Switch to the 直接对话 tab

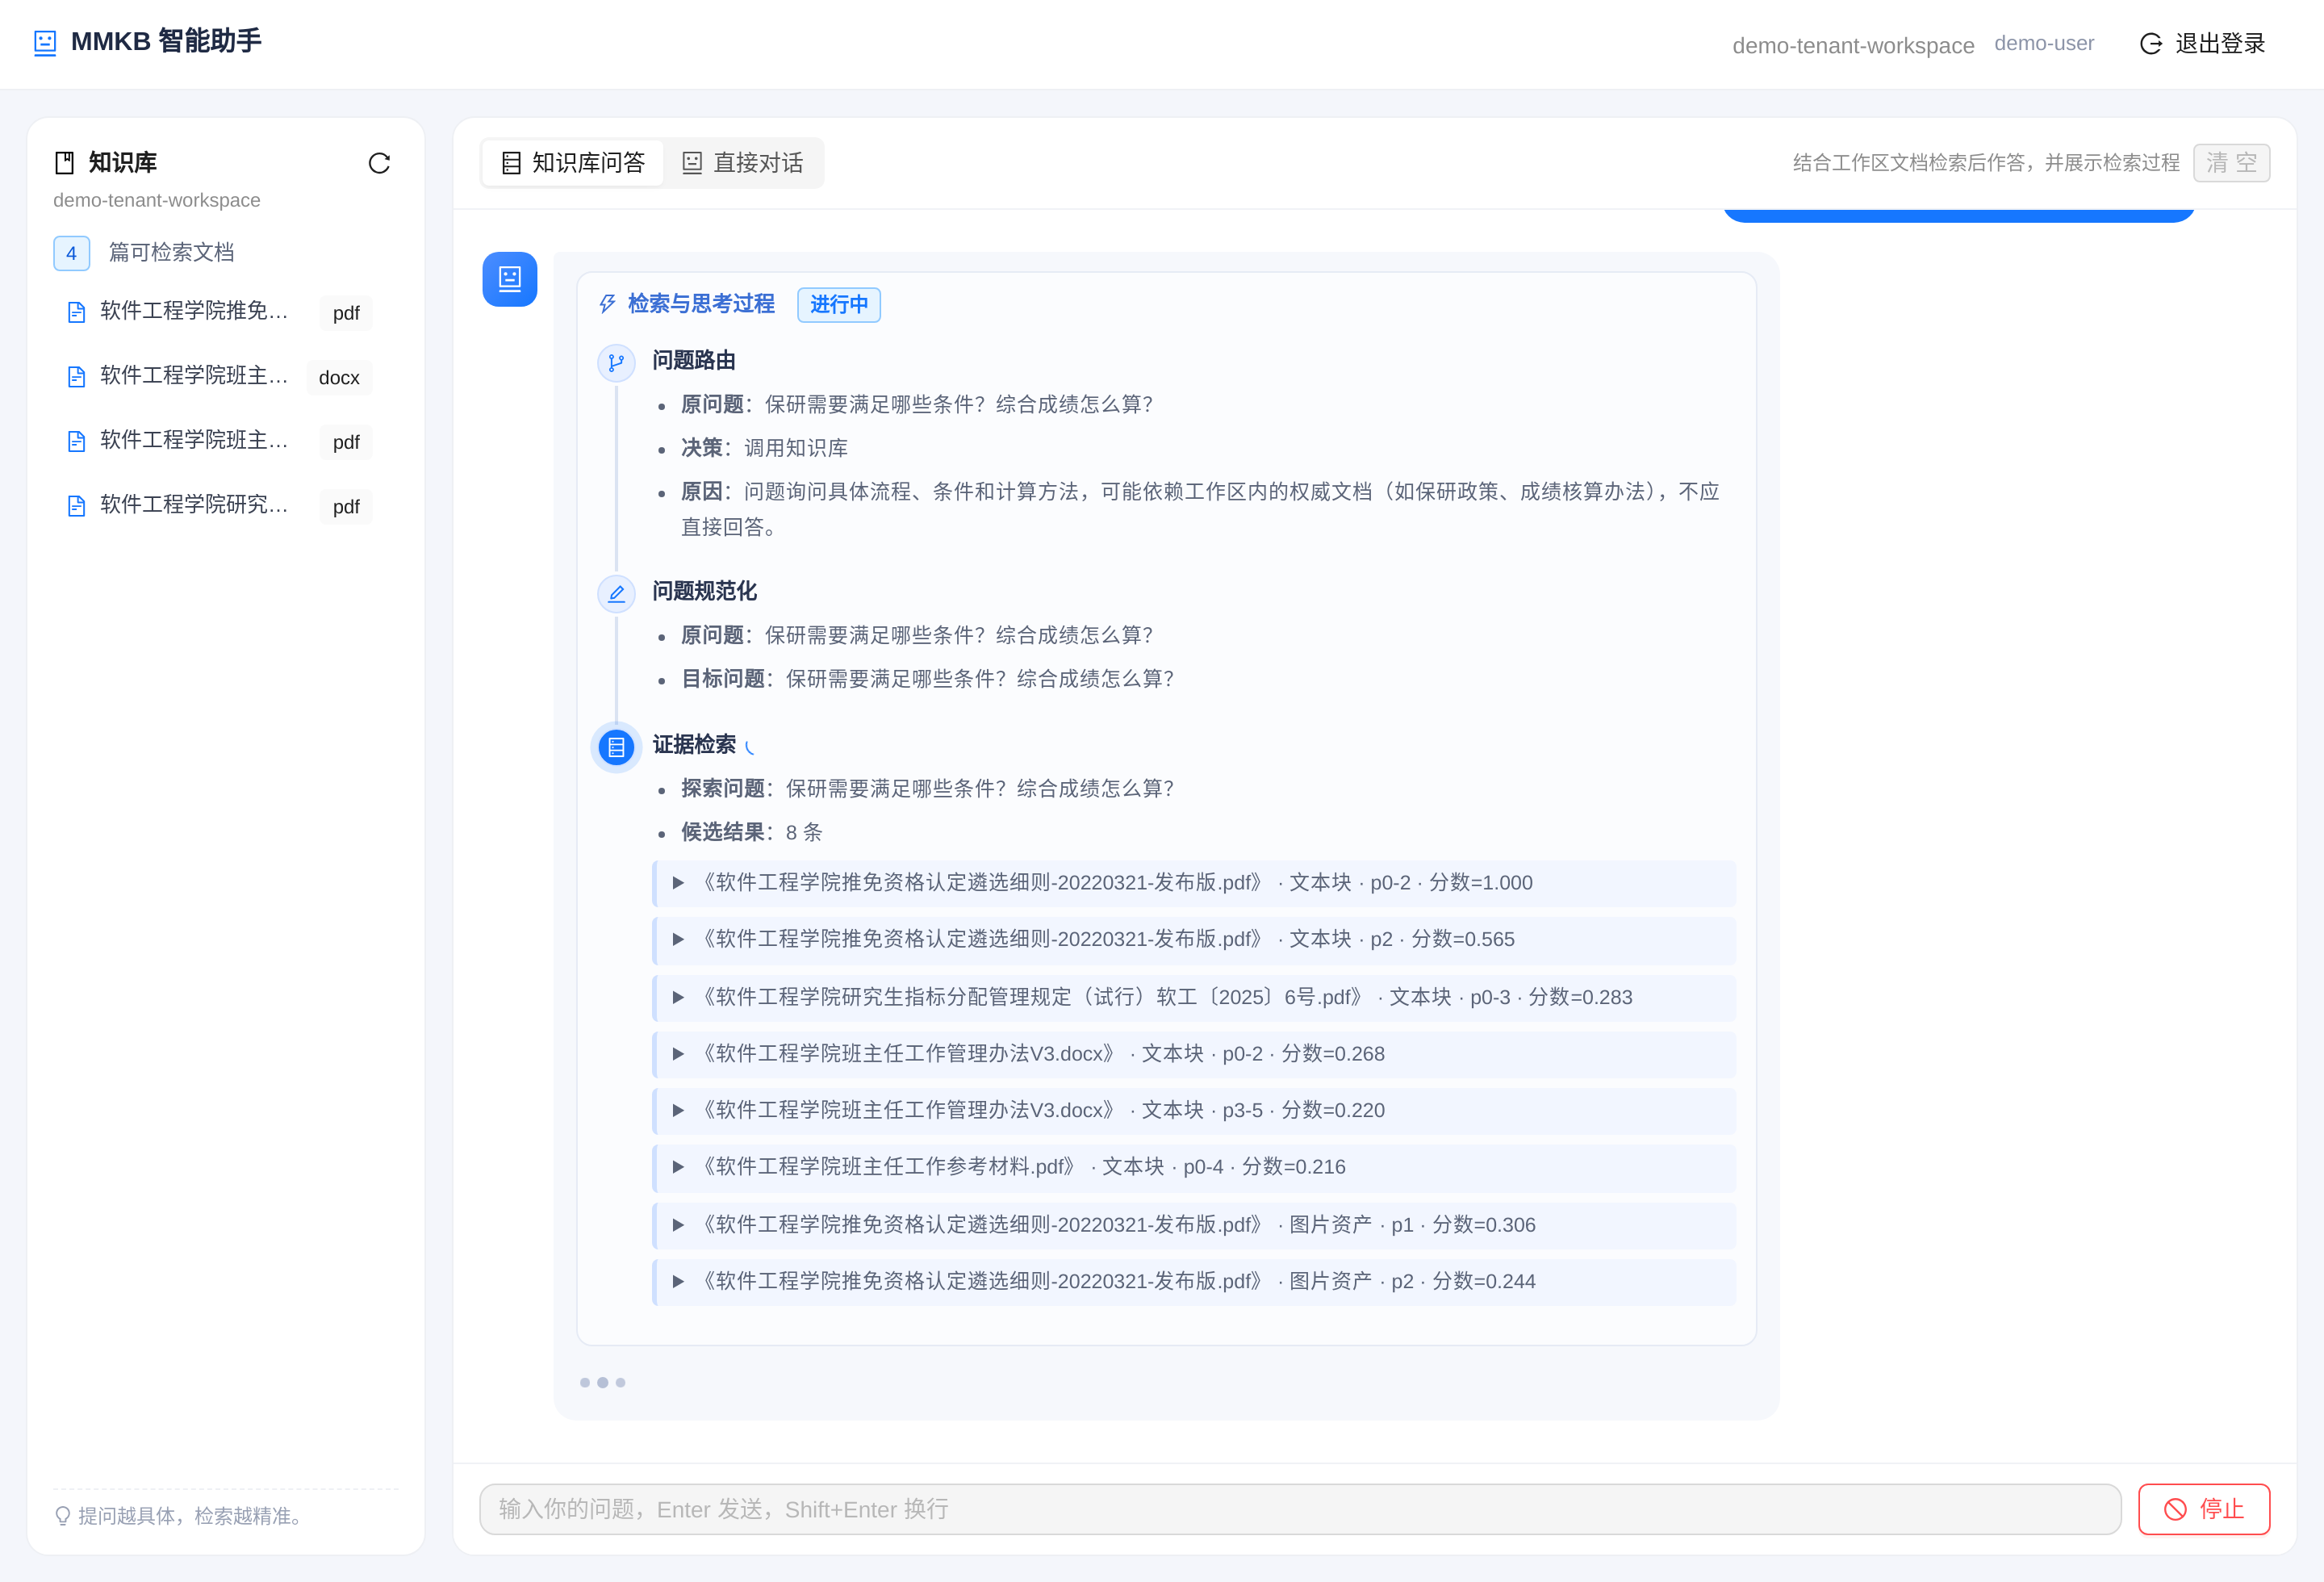(x=743, y=163)
